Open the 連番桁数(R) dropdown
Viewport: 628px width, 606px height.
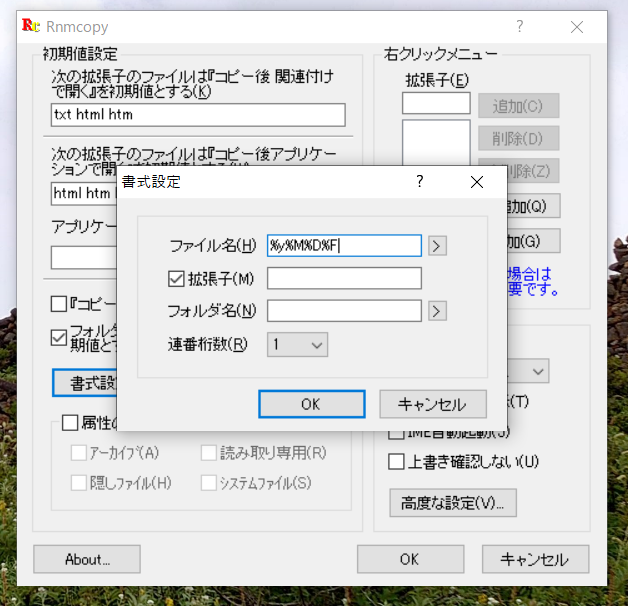[x=297, y=344]
